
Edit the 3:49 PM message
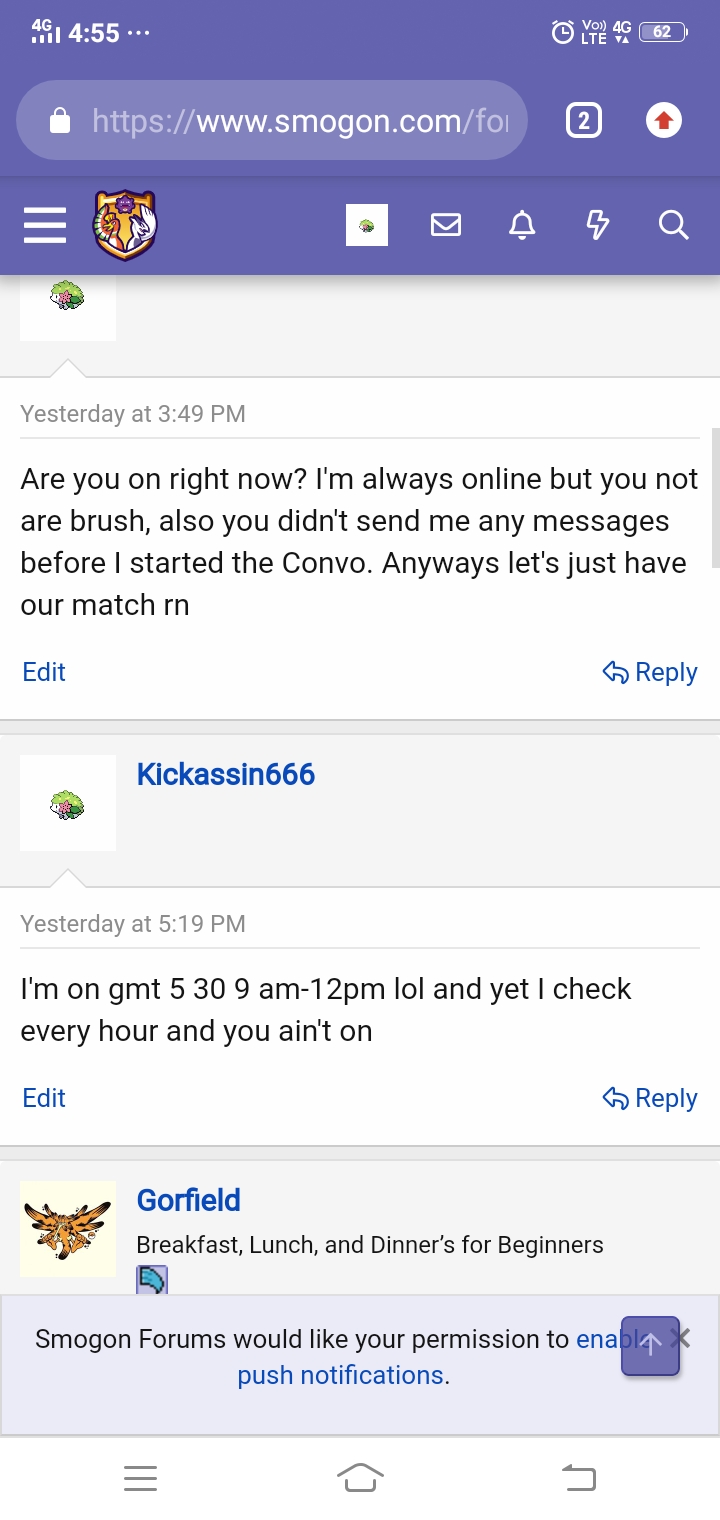coord(44,672)
